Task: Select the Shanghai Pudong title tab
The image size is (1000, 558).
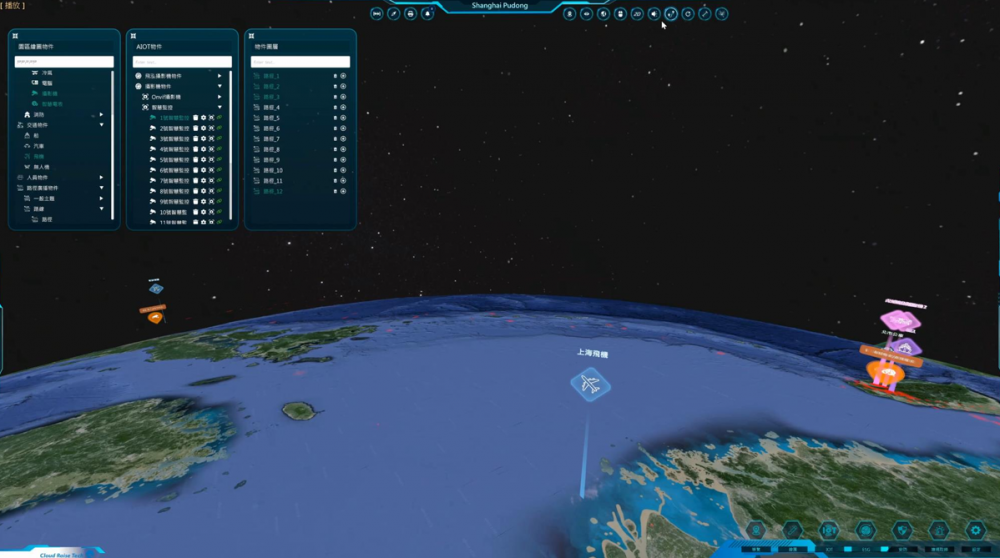Action: click(499, 6)
